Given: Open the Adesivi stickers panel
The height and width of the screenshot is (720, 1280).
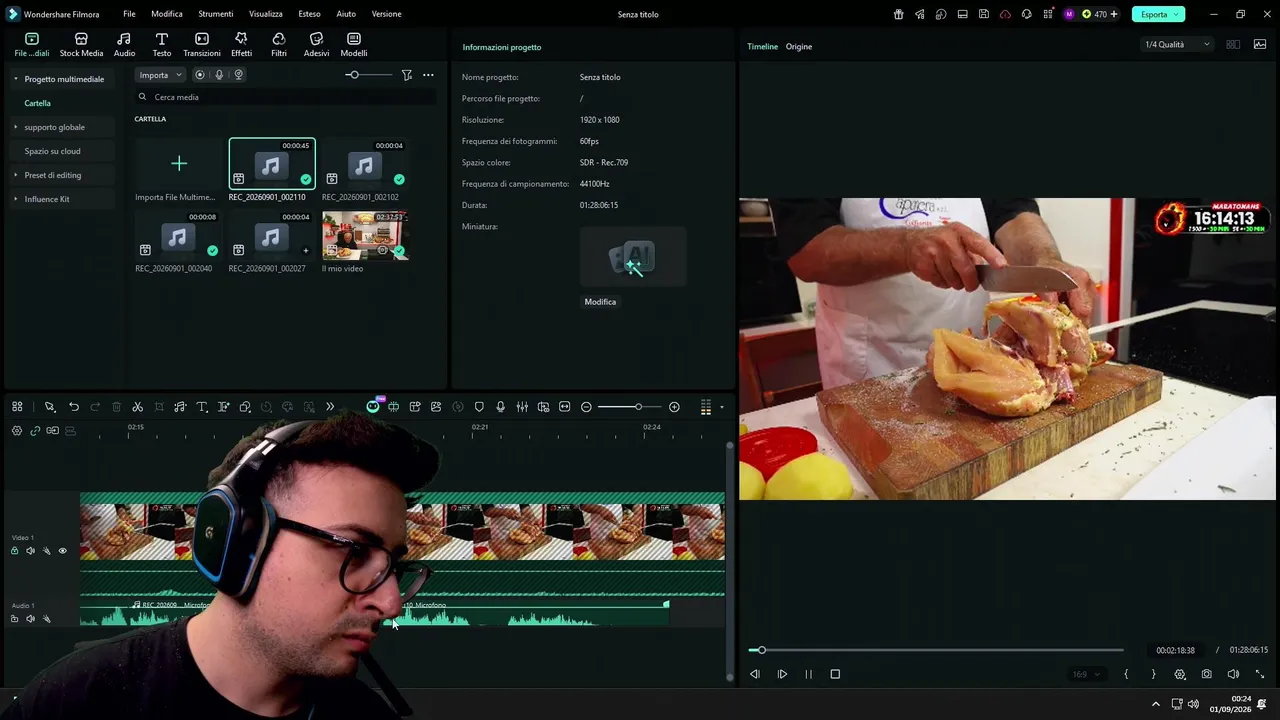Looking at the screenshot, I should point(316,44).
